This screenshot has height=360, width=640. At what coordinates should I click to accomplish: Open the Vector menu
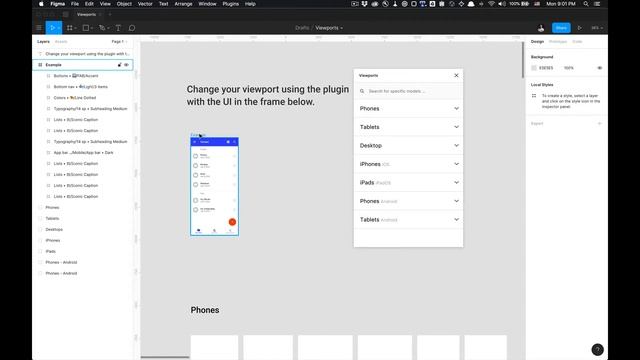point(145,4)
